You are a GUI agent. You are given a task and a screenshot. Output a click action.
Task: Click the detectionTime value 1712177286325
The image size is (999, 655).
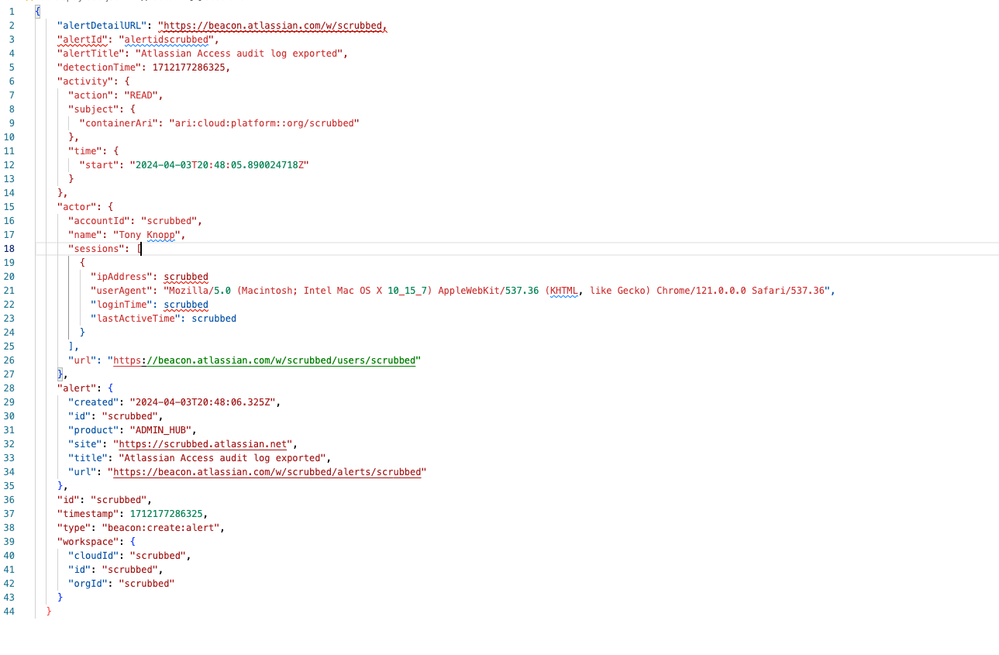189,68
